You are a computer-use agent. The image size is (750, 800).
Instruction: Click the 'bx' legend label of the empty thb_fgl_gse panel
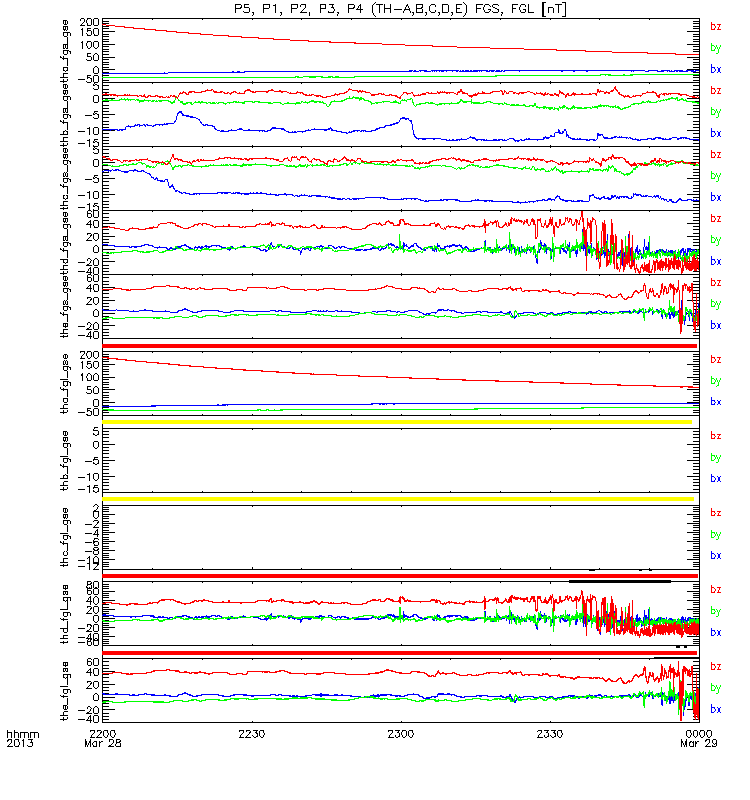pos(715,479)
